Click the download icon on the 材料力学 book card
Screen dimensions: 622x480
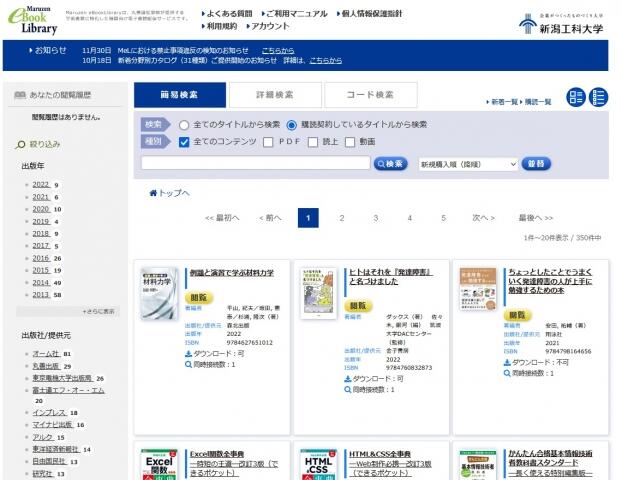(x=189, y=354)
